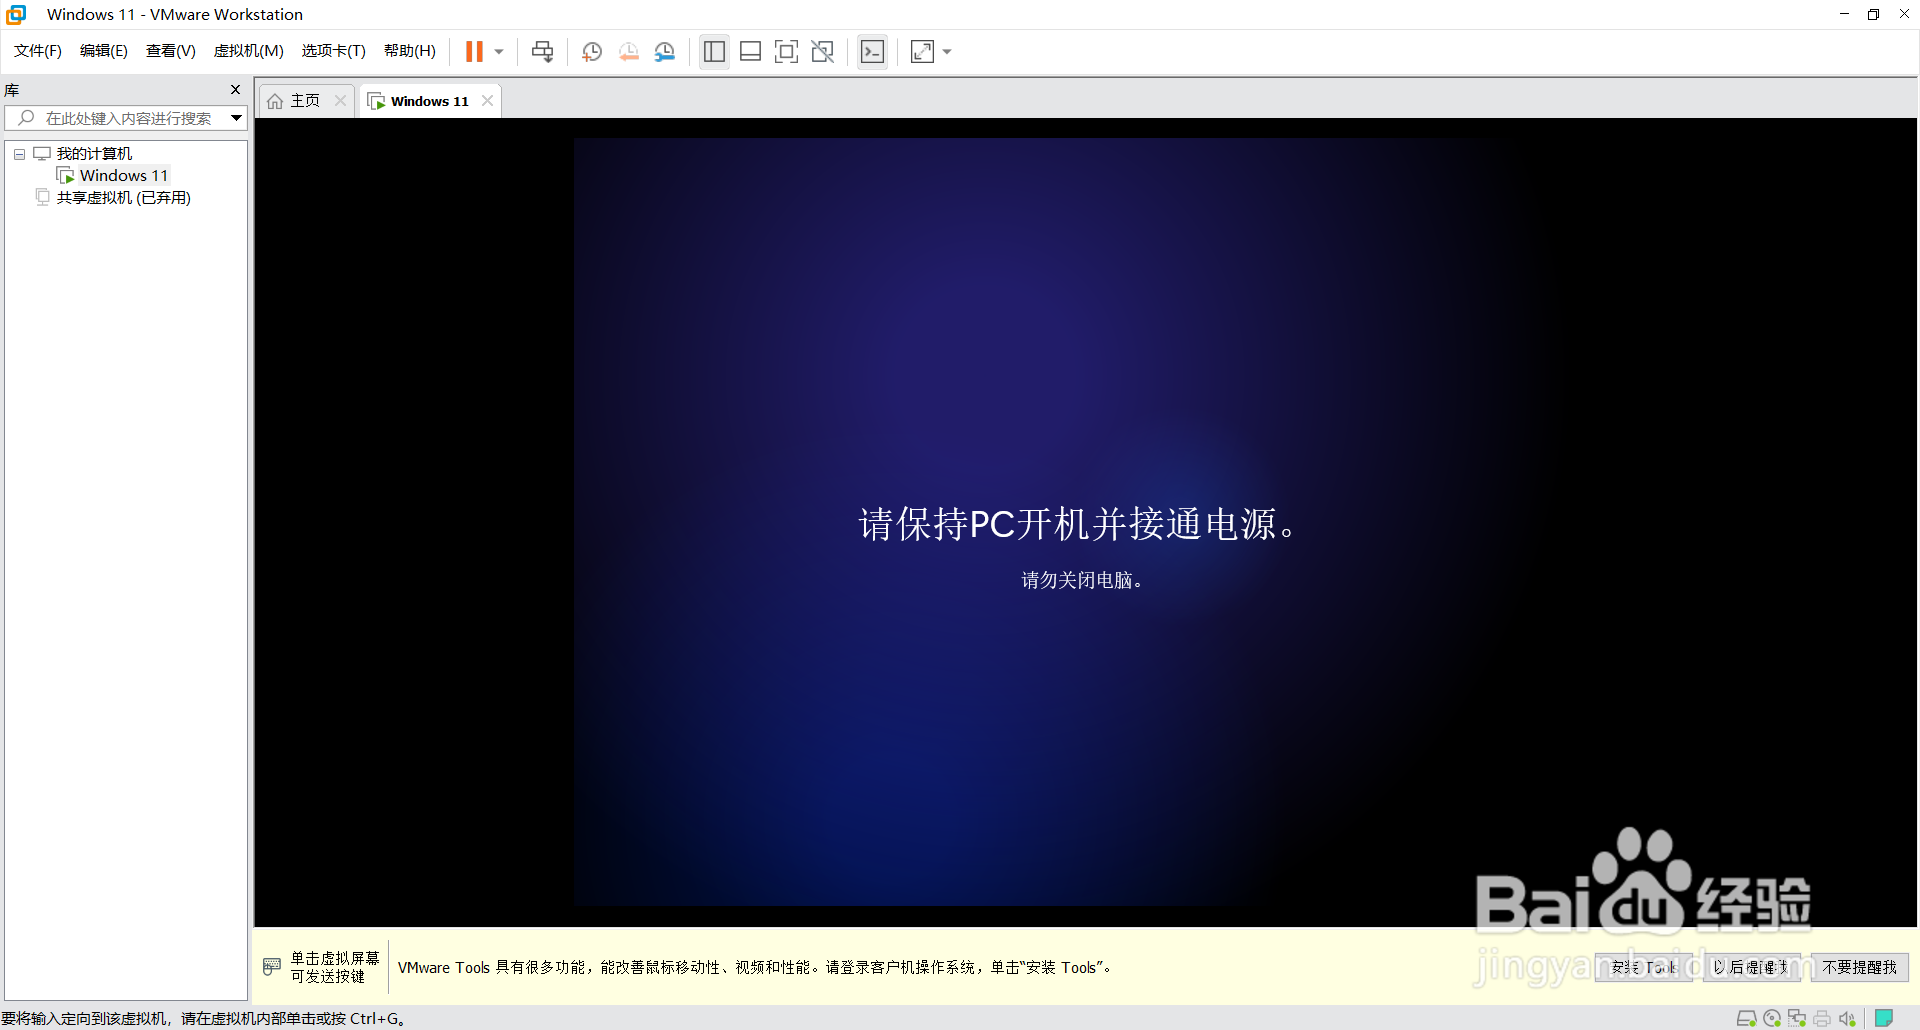Click the CD/DVD drive status icon
The width and height of the screenshot is (1920, 1030).
pos(1772,1018)
